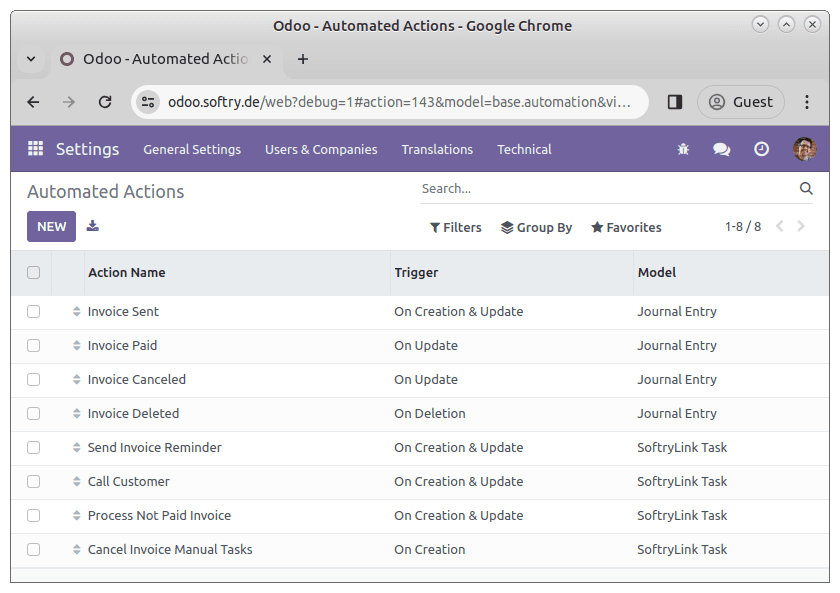Click the browser back arrow

click(x=33, y=102)
